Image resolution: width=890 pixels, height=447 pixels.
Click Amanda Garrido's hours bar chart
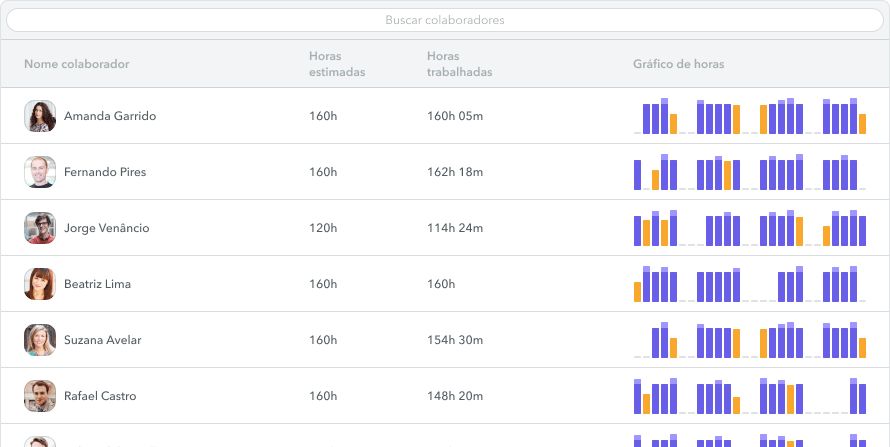click(750, 116)
